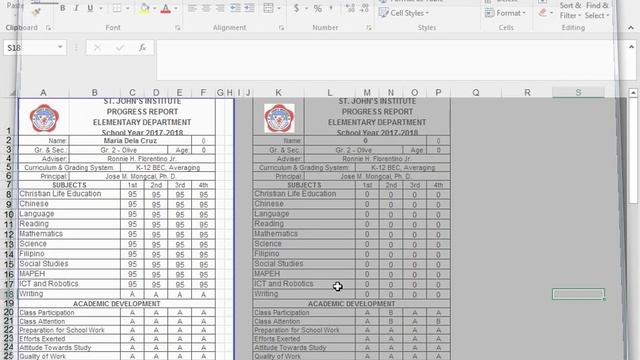Select row 7 header
The height and width of the screenshot is (360, 640).
click(9, 185)
